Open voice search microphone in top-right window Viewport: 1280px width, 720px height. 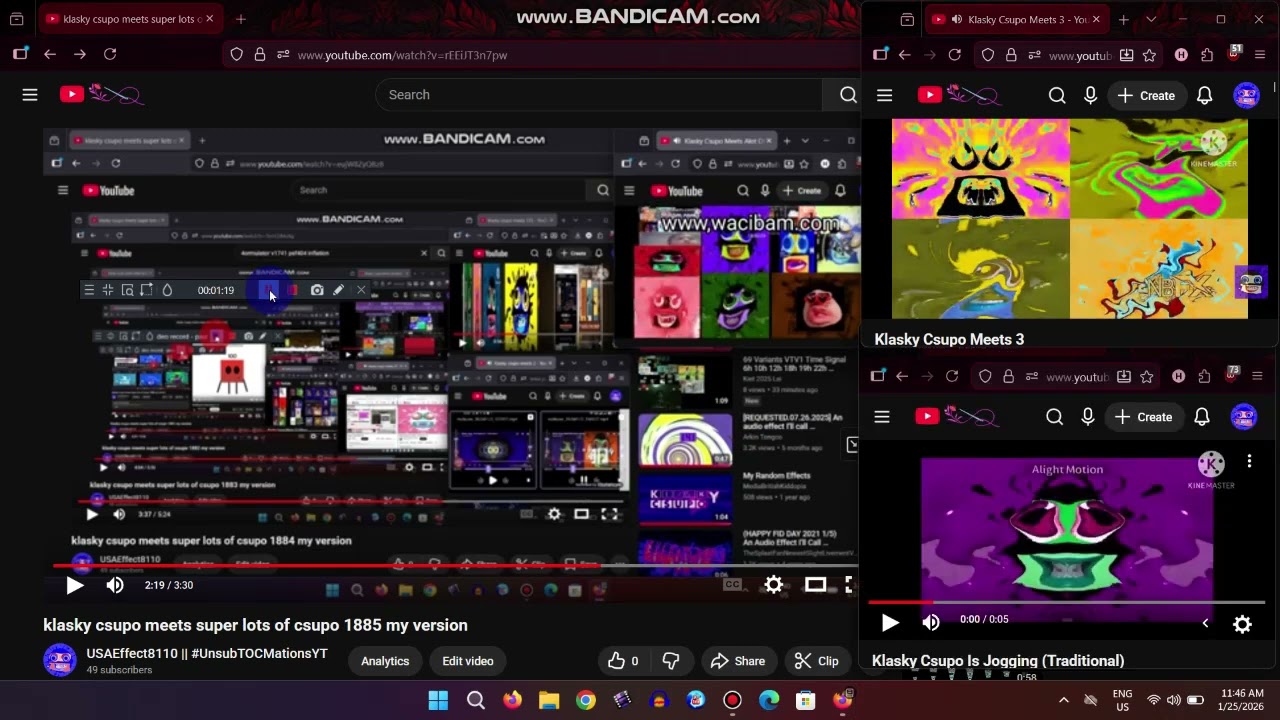[x=1090, y=95]
